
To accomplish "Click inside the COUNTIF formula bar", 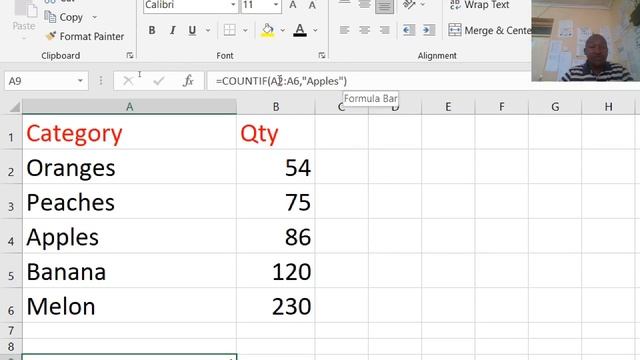I will pos(369,81).
